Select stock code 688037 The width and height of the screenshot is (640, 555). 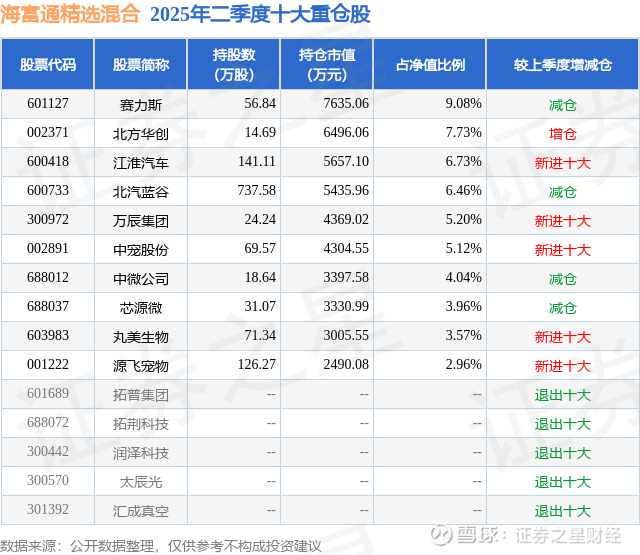pos(48,306)
